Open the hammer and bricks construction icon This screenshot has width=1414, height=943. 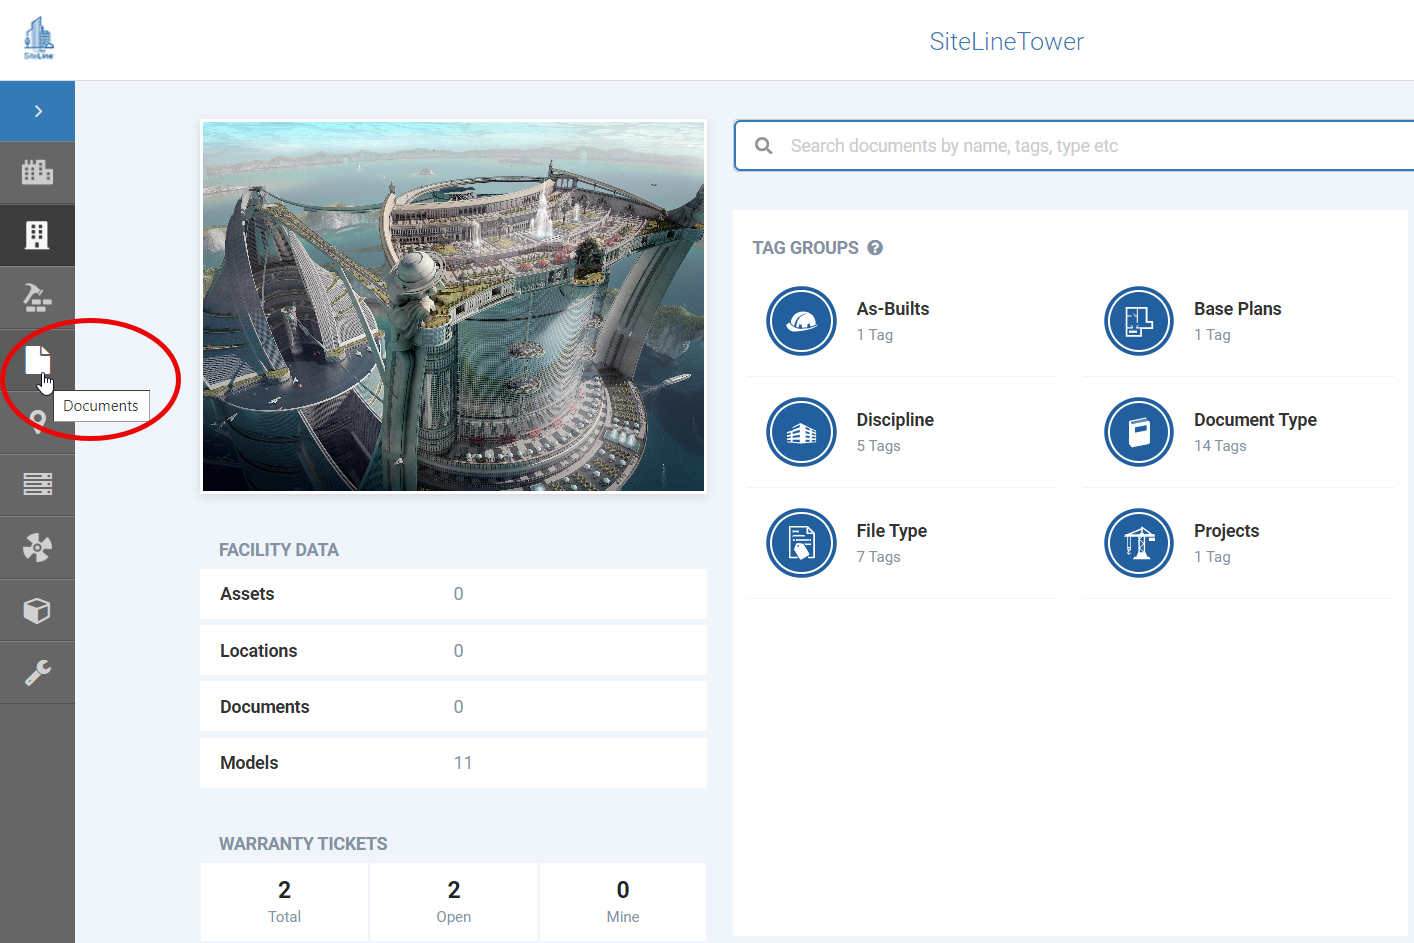point(37,298)
